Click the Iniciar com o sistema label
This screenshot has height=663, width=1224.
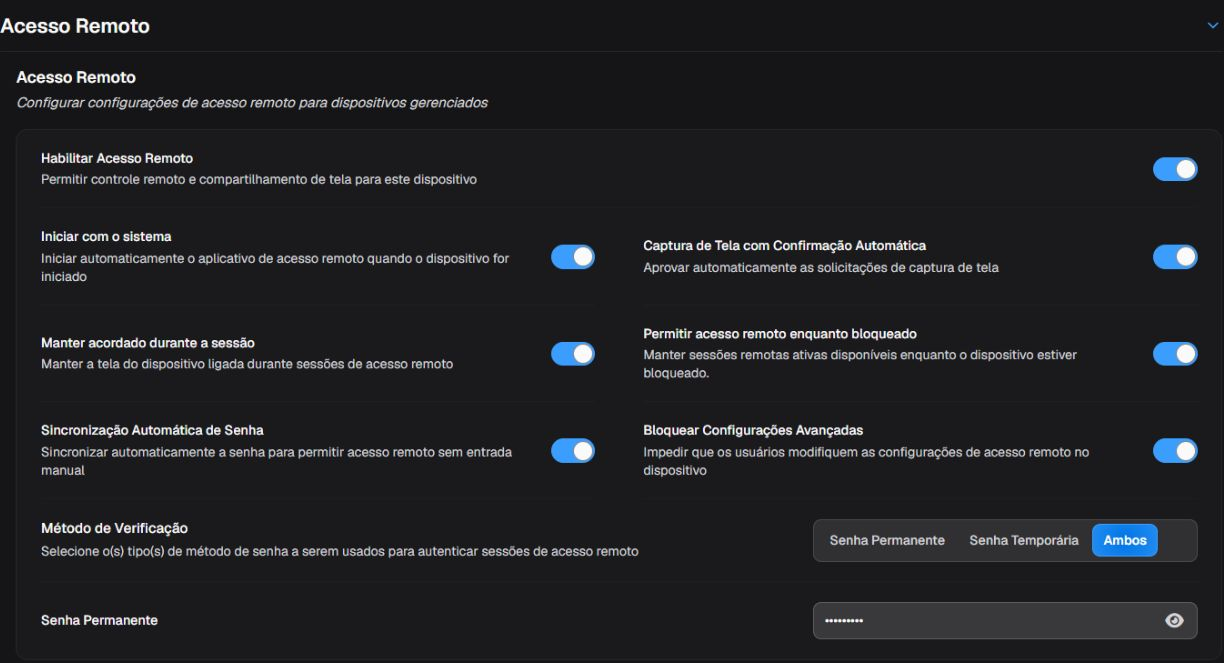tap(106, 236)
